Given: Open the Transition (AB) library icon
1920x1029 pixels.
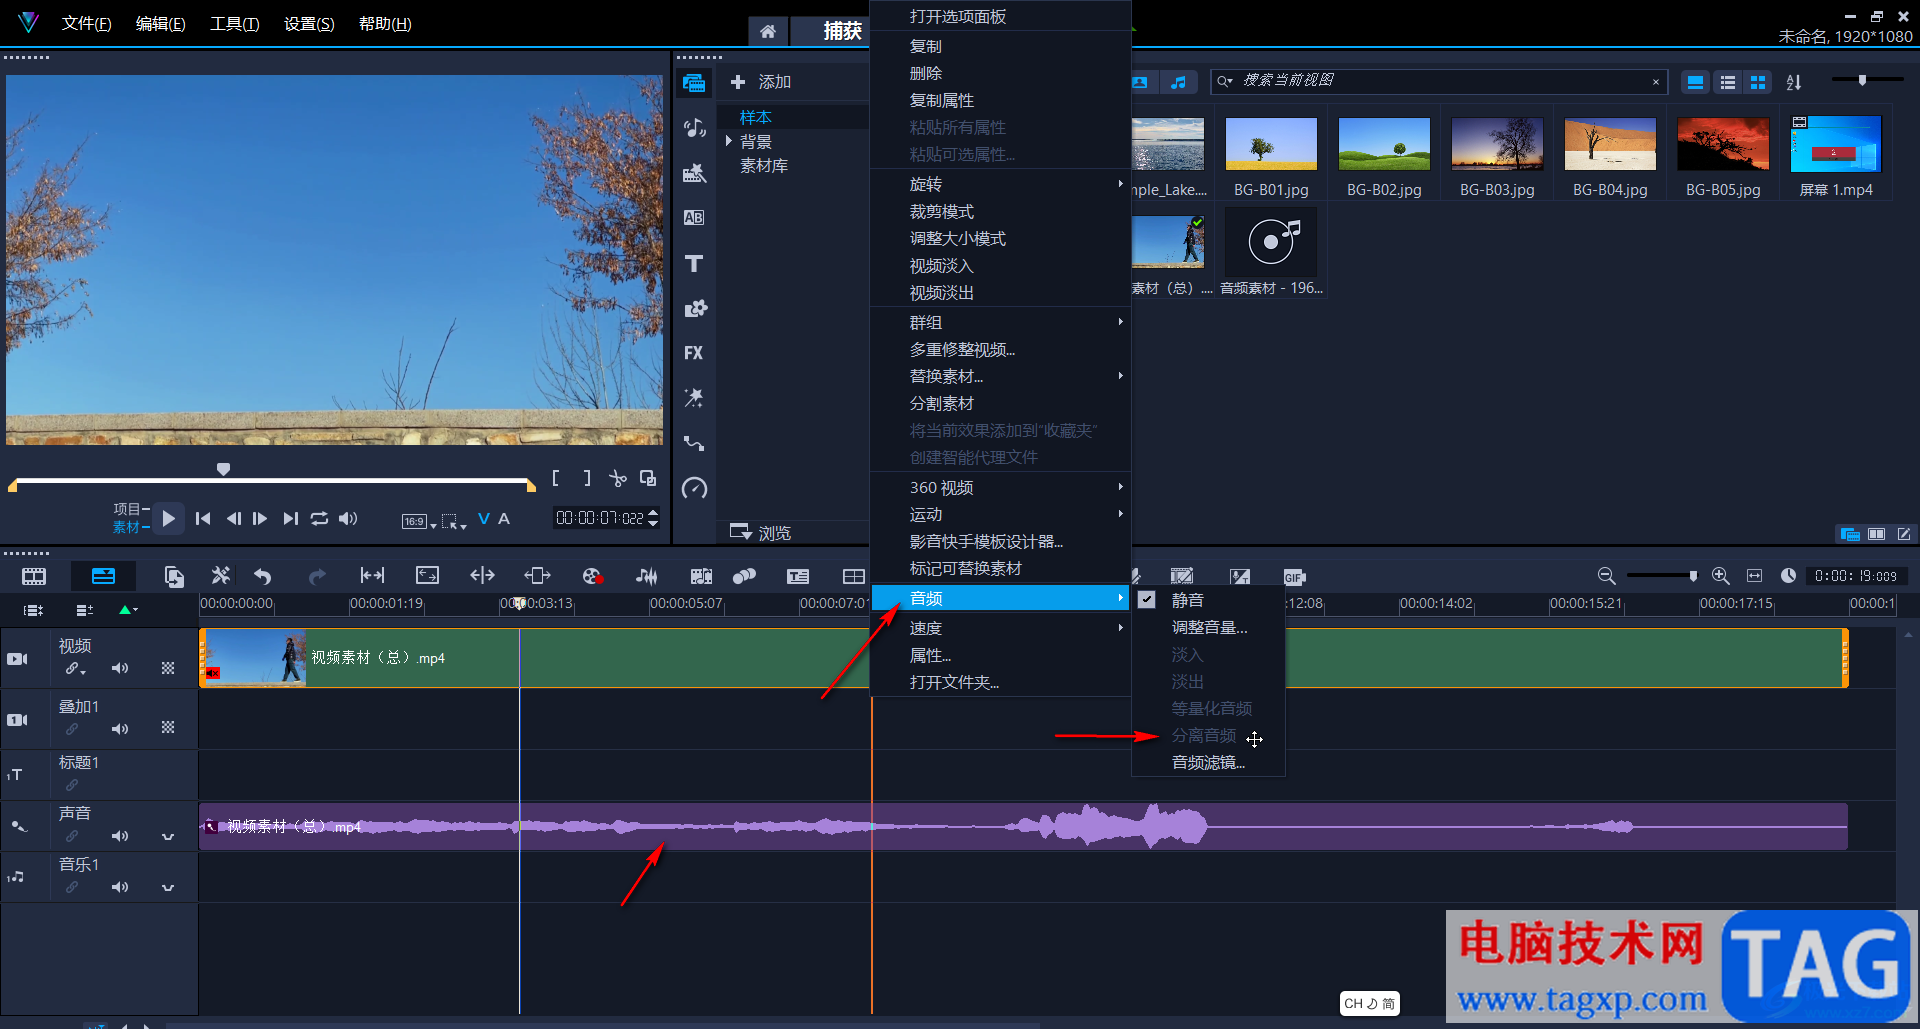Looking at the screenshot, I should coord(694,218).
